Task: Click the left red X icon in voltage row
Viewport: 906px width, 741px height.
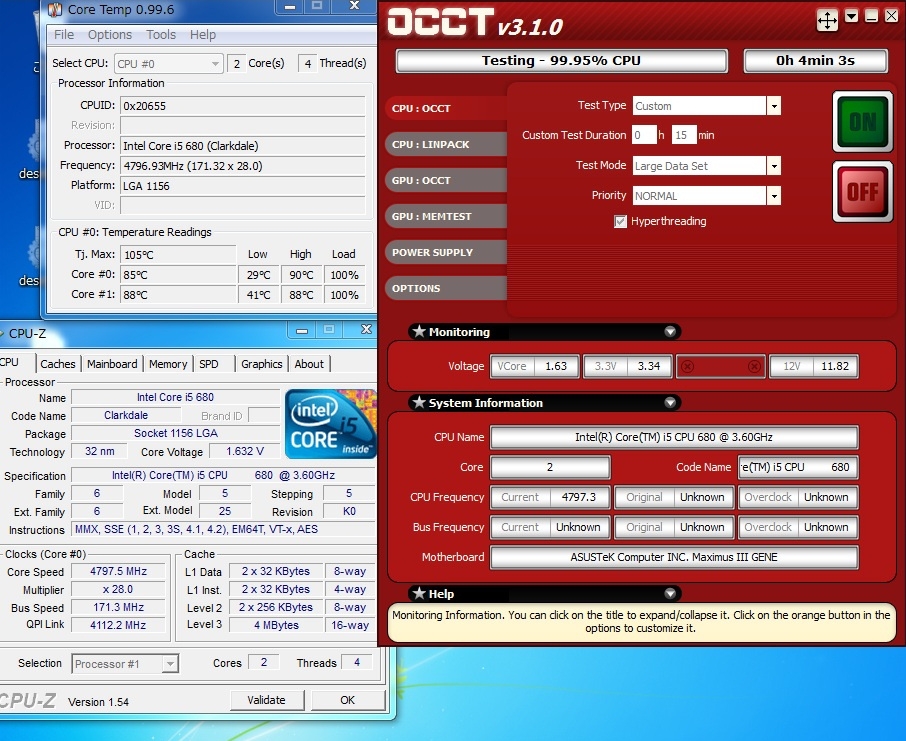Action: pos(687,366)
